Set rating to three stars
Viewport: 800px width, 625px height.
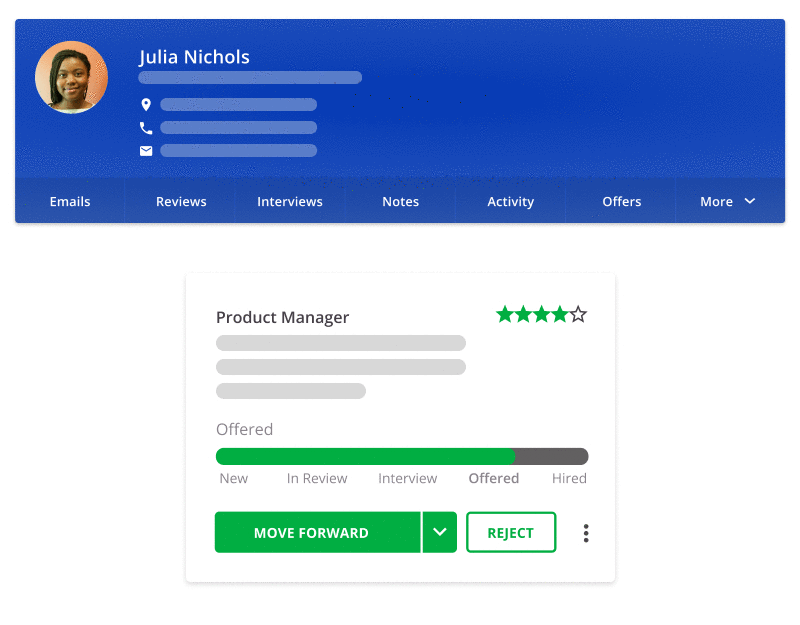(541, 315)
